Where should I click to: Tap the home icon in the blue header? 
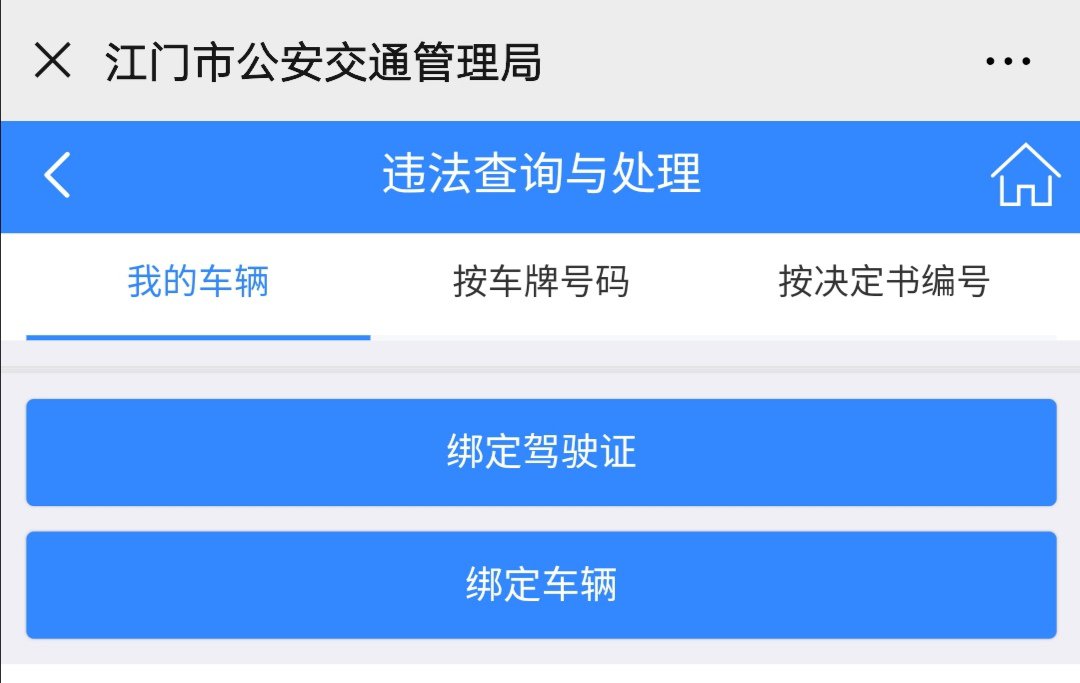click(1025, 175)
